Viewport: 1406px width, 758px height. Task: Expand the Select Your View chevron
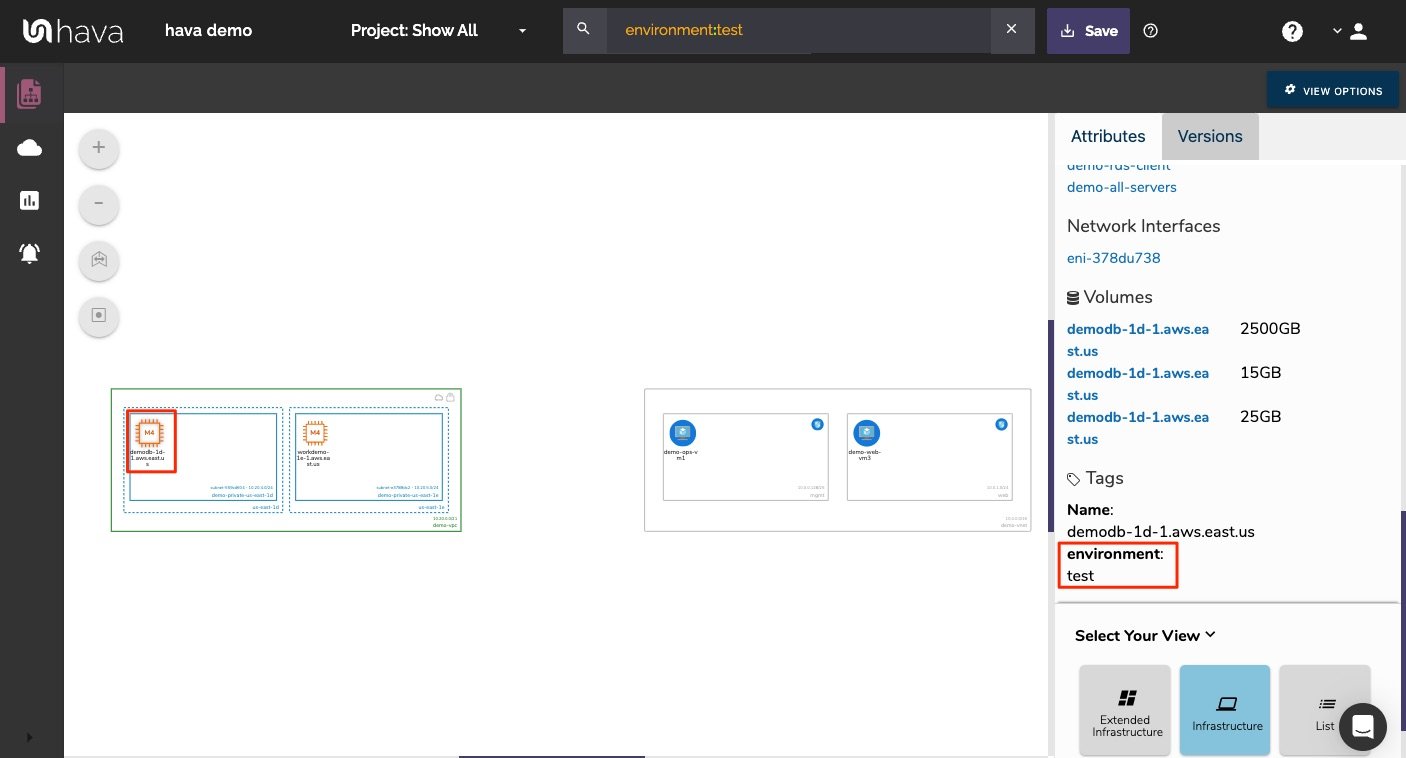pos(1210,635)
